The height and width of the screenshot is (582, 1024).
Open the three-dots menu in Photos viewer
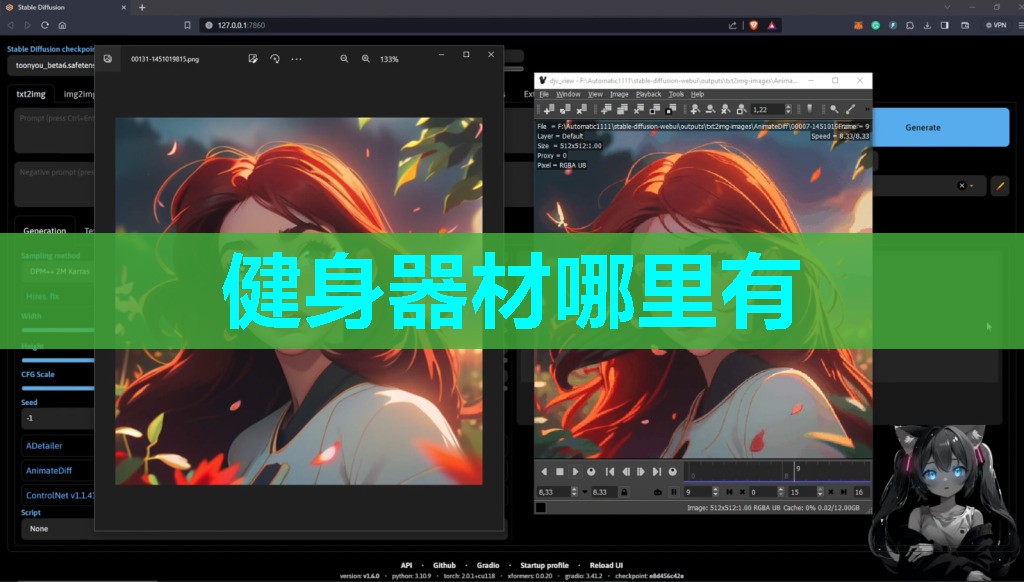[296, 59]
